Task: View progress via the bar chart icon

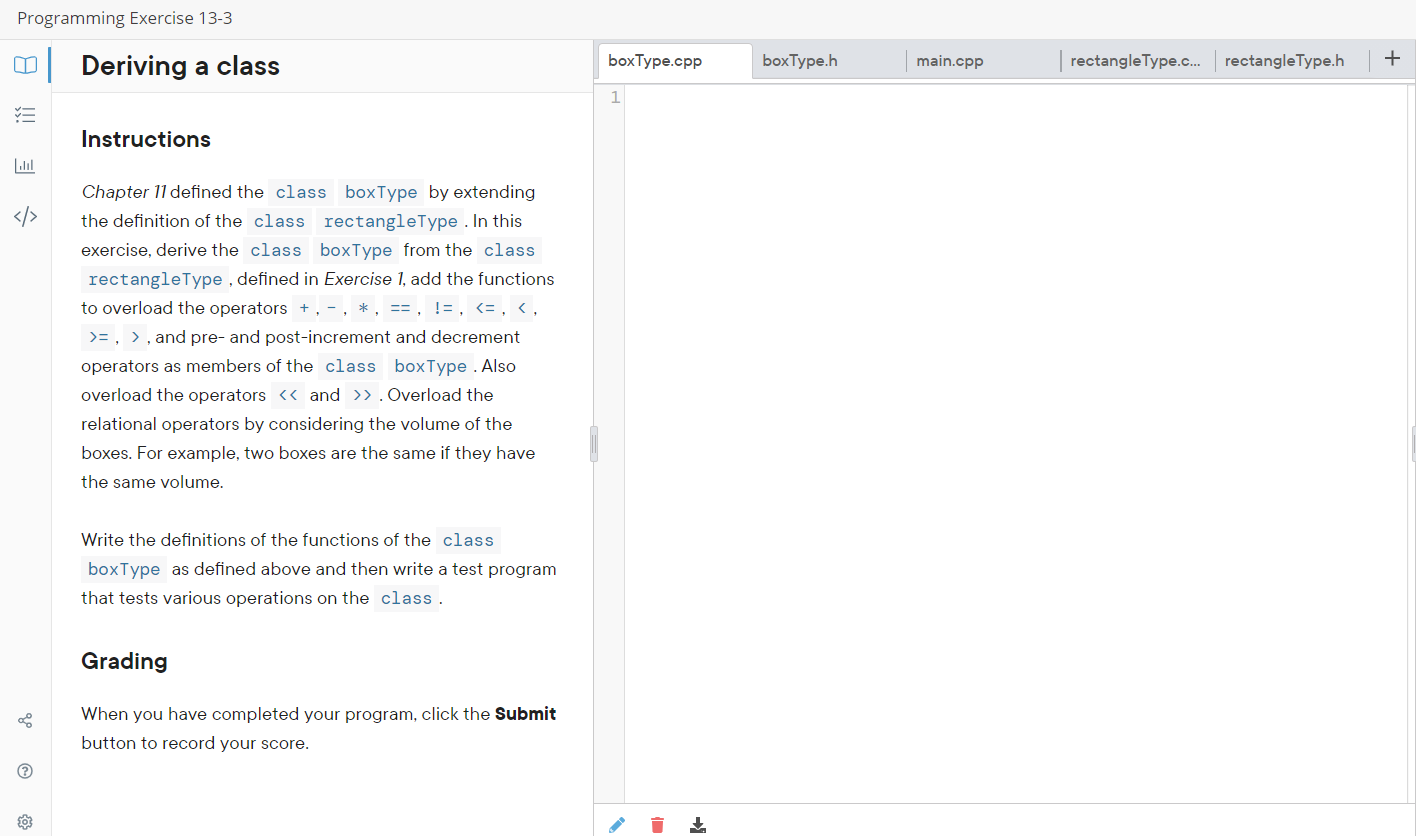Action: point(25,165)
